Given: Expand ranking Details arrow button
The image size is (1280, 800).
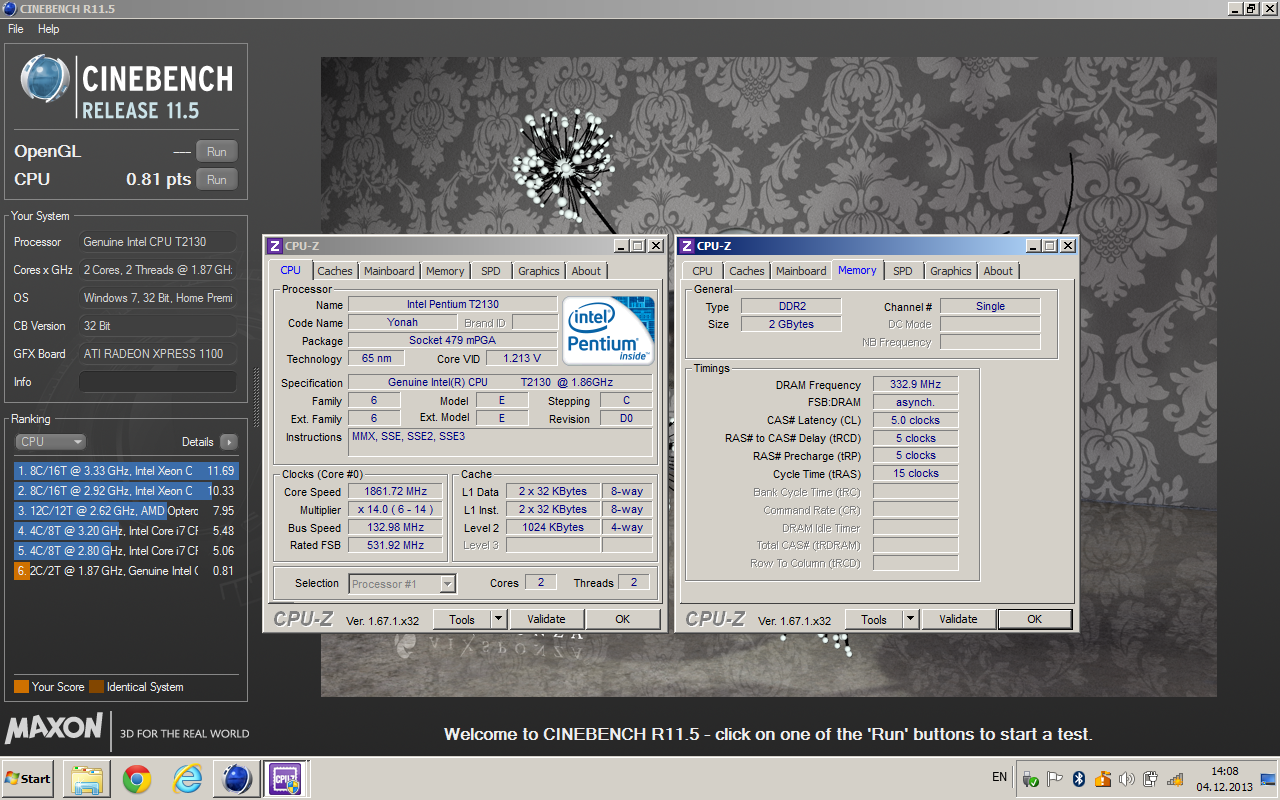Looking at the screenshot, I should coord(229,442).
